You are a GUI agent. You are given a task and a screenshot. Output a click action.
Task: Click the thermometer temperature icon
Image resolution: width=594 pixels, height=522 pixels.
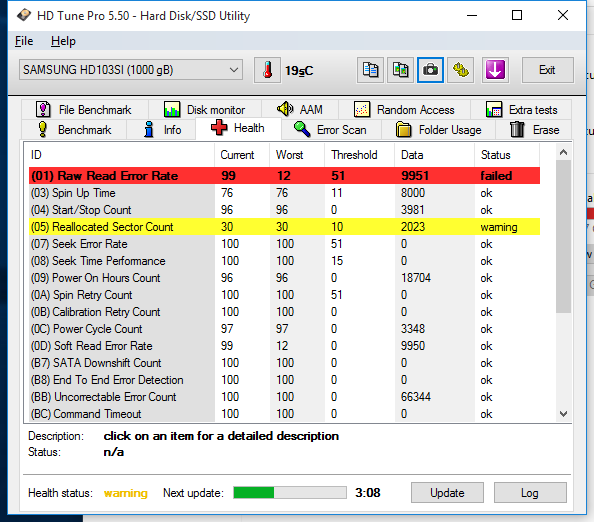pos(267,70)
